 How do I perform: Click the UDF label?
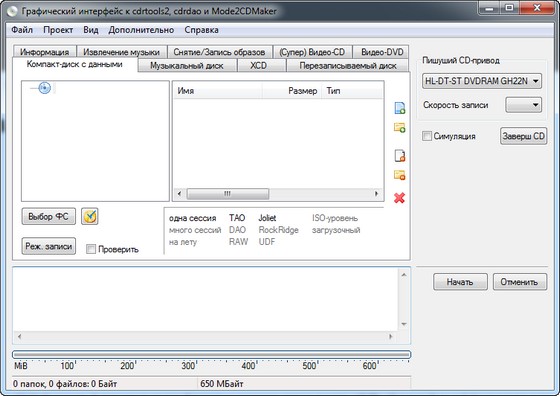pyautogui.click(x=267, y=242)
